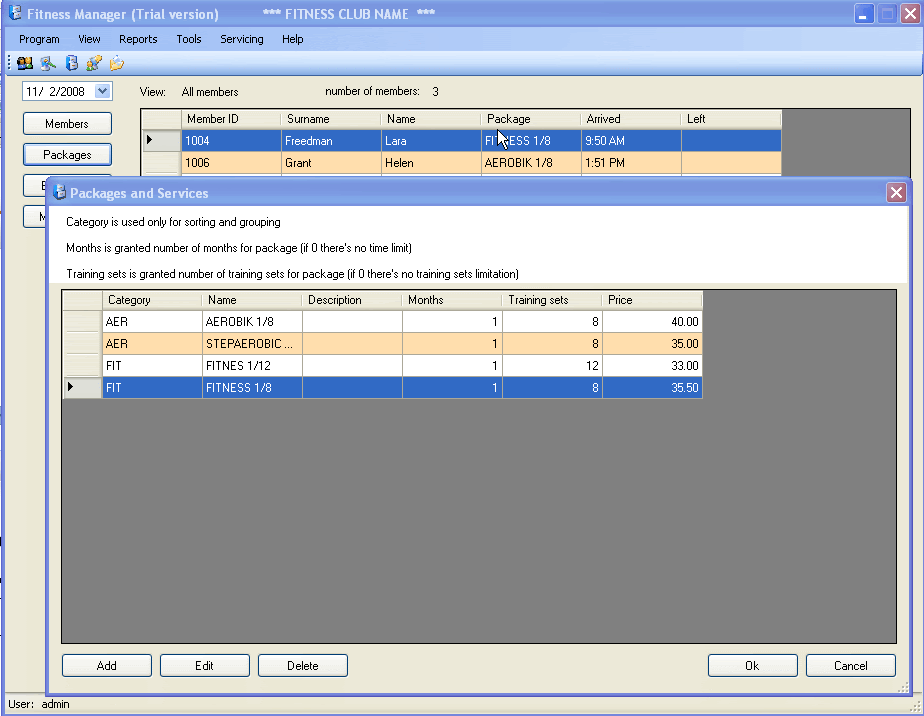Click the Description column header
This screenshot has height=716, width=924.
(352, 300)
